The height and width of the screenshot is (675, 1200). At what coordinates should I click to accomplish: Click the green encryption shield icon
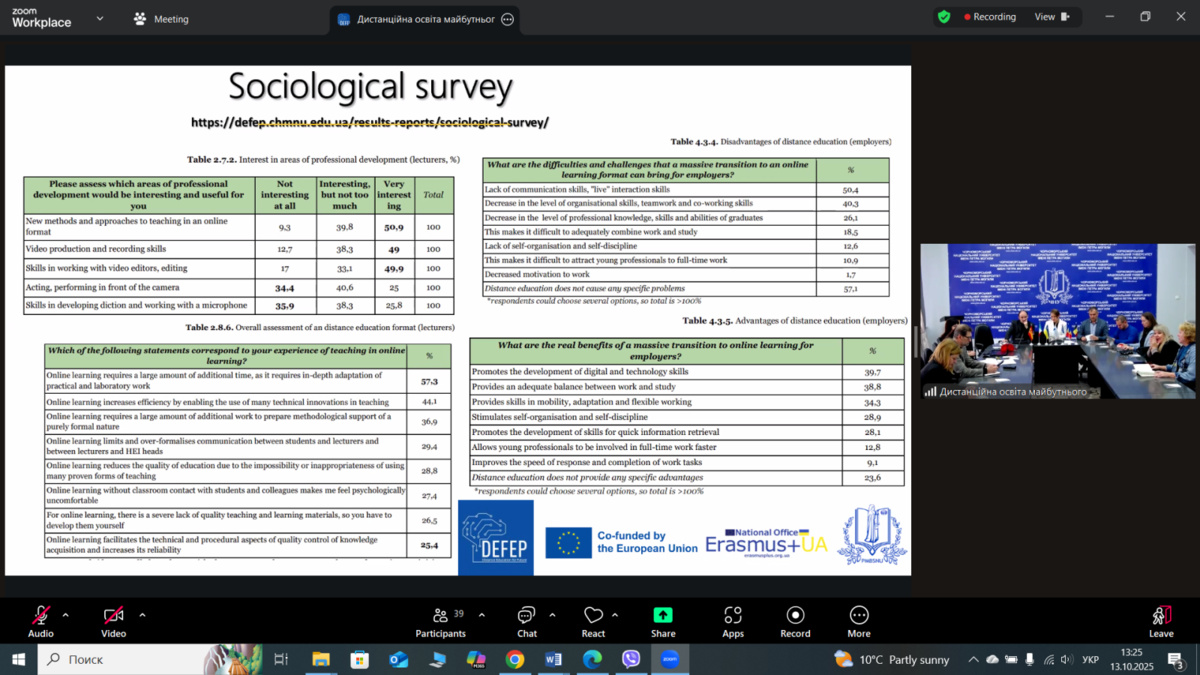pos(943,17)
